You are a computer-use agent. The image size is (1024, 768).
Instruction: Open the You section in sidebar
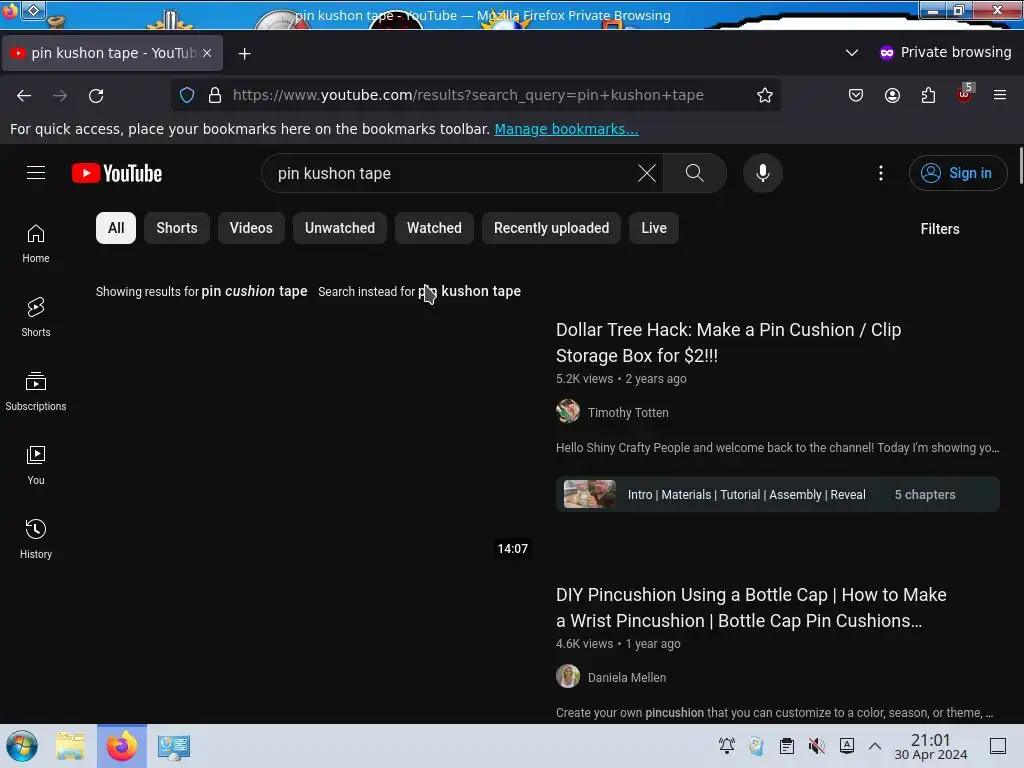click(36, 465)
